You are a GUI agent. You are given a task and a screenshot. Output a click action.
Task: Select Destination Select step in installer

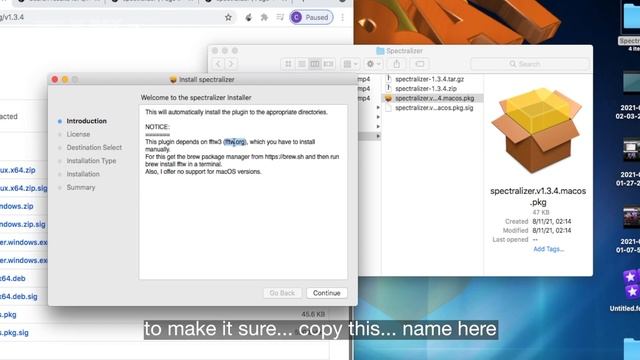click(x=94, y=147)
